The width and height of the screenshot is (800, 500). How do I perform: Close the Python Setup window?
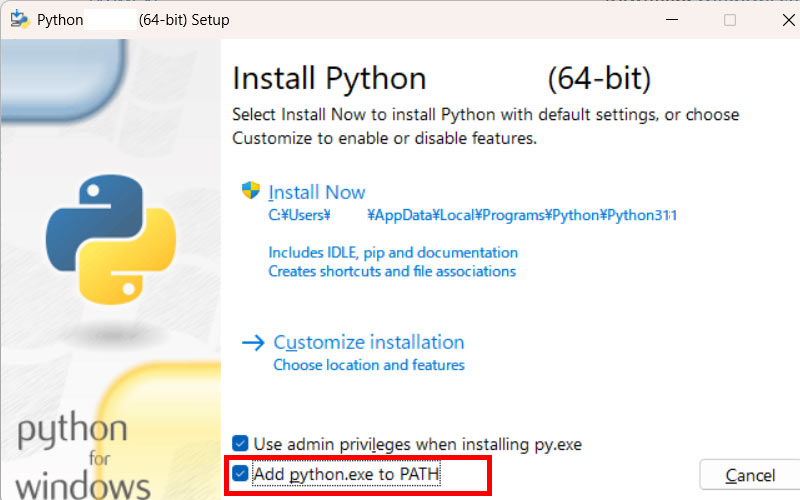tap(776, 20)
